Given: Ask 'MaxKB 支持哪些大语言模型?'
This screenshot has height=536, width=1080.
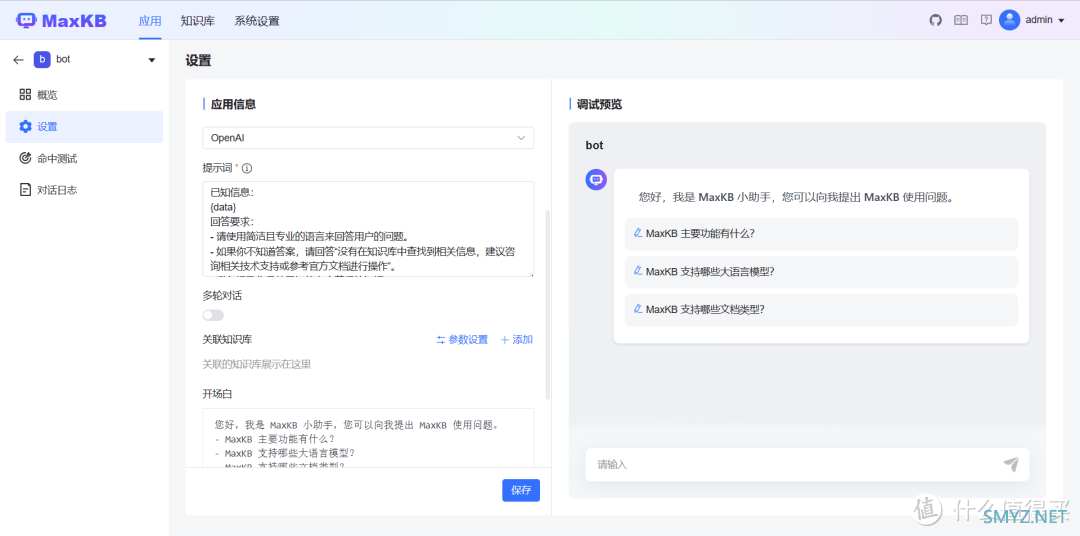Looking at the screenshot, I should pos(821,271).
